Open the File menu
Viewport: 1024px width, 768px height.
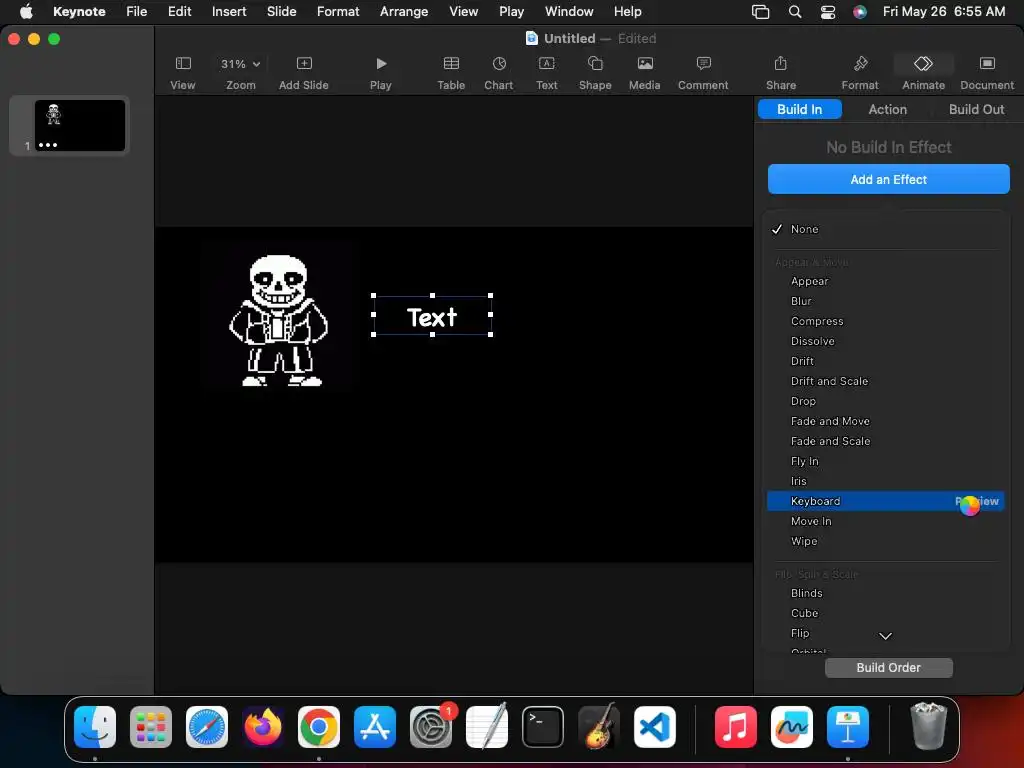point(136,12)
